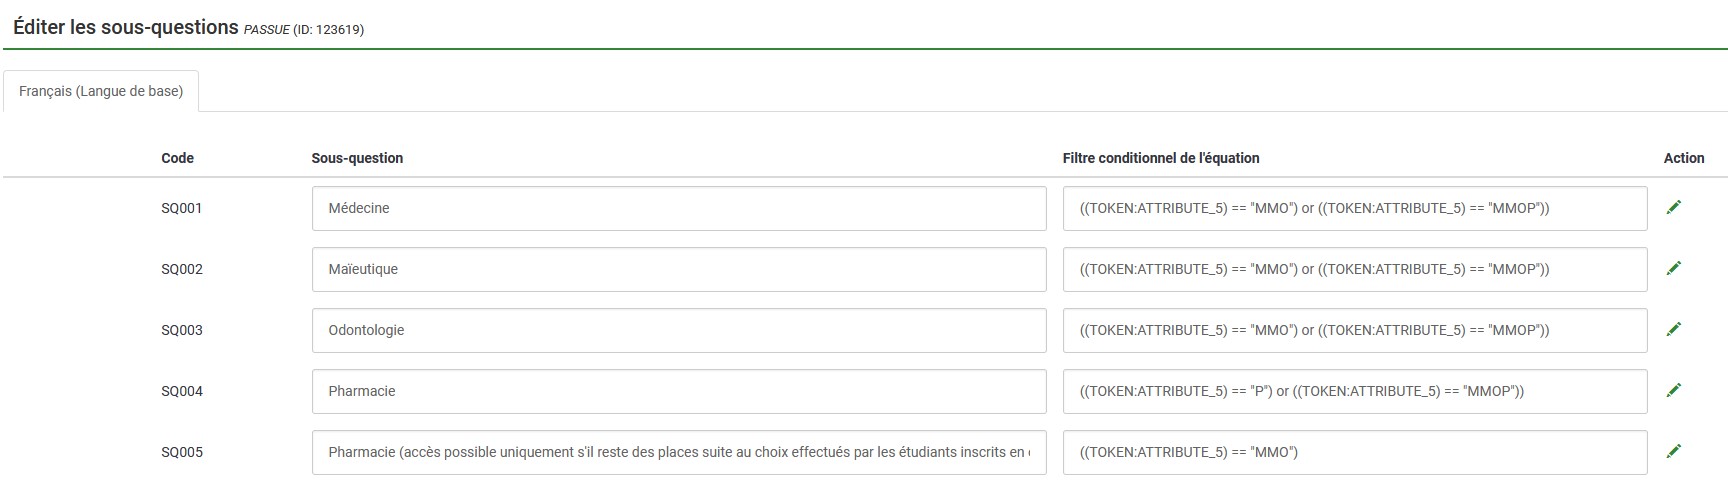Image resolution: width=1728 pixels, height=483 pixels.
Task: Open the pencil editor for SQ002 Maïeutique
Action: [1673, 268]
